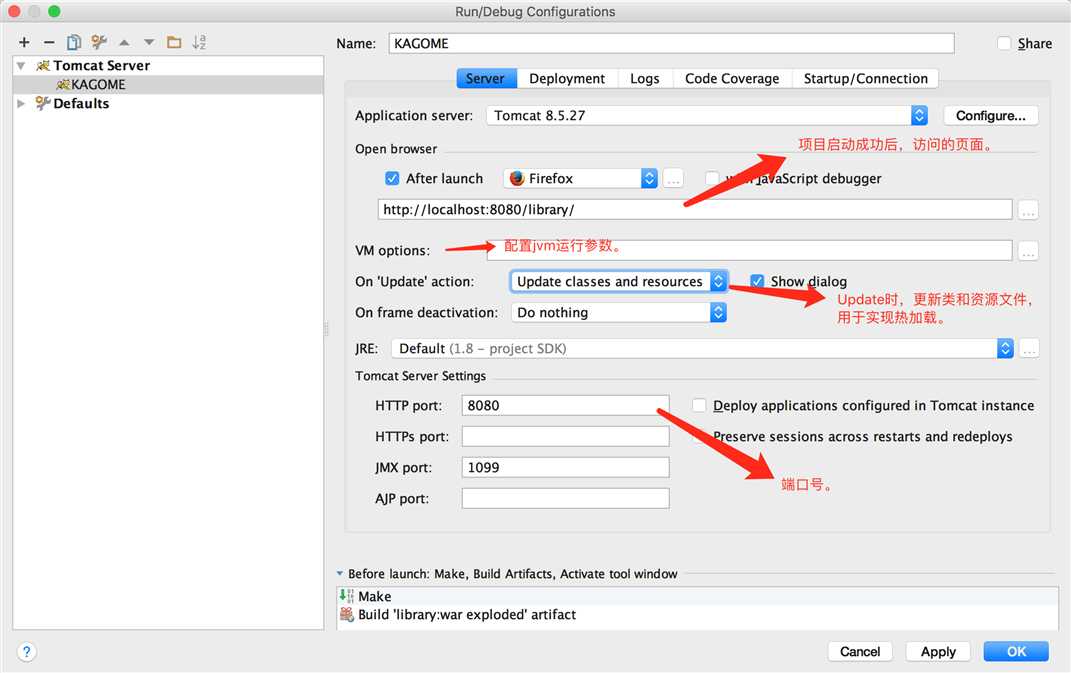Open On frame deactivation dropdown
The image size is (1071, 673).
click(618, 312)
